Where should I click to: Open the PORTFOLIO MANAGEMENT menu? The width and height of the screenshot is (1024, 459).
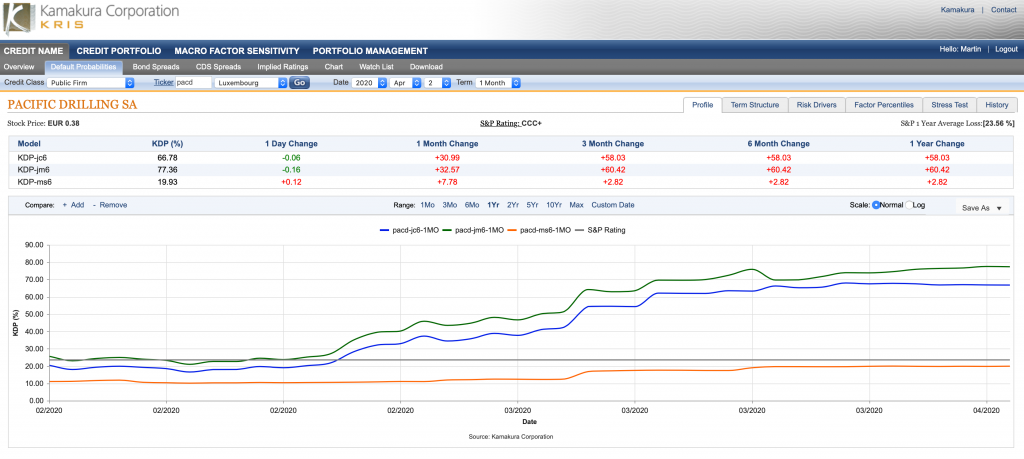tap(370, 51)
